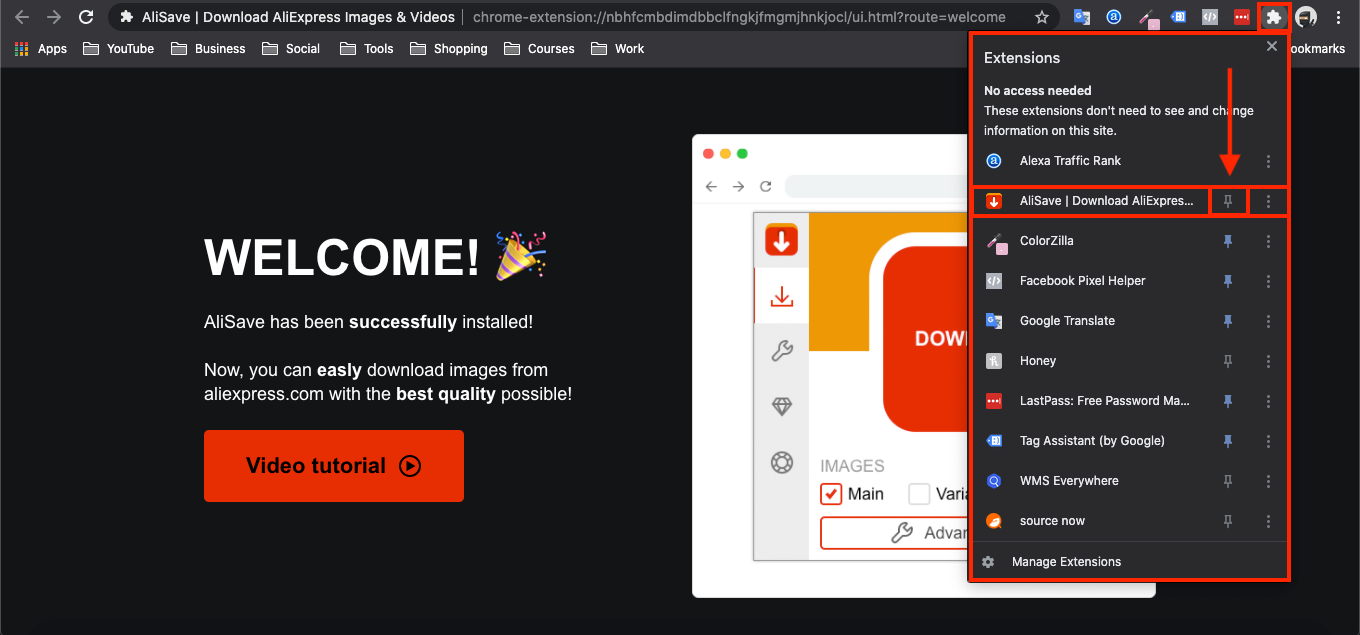Click the Google Translate extension toolbar icon

(x=1081, y=17)
